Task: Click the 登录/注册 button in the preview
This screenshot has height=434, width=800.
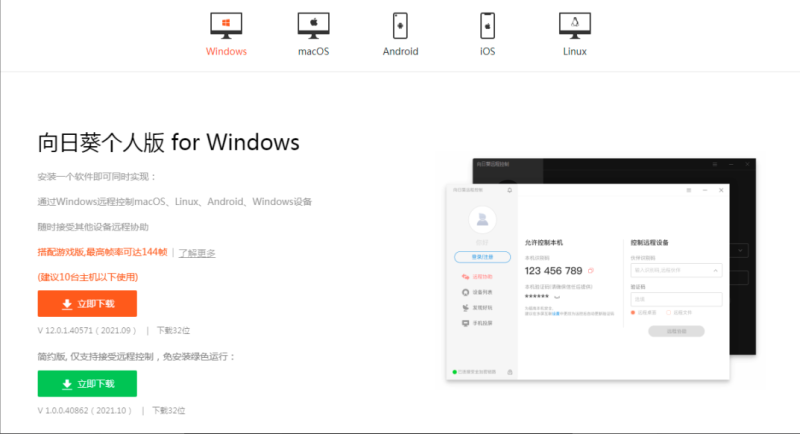Action: [482, 257]
